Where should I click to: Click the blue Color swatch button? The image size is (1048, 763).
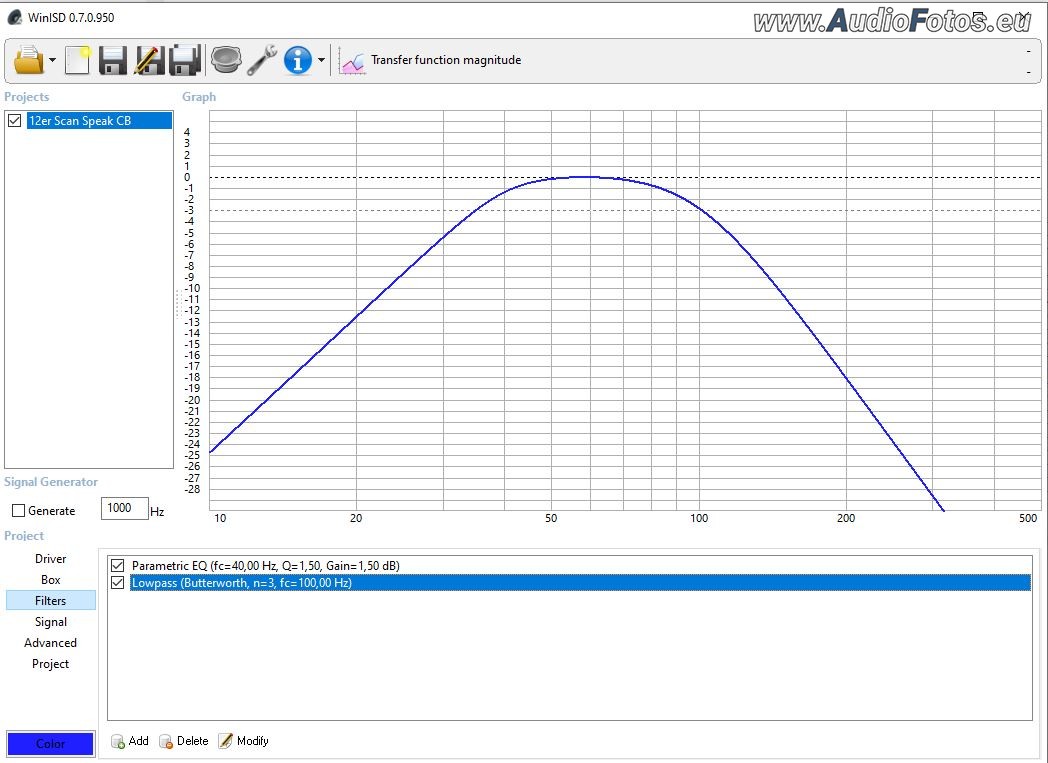click(50, 744)
